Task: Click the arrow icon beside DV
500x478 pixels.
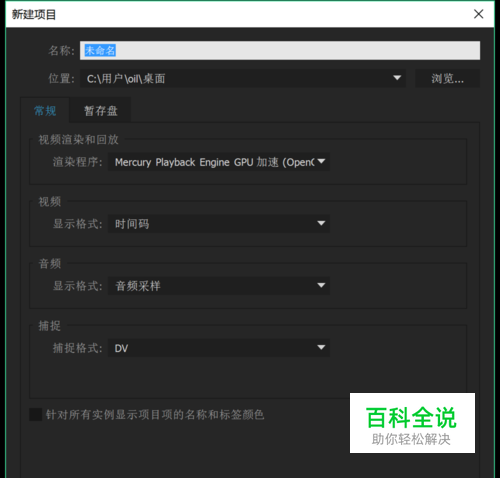Action: tap(321, 347)
